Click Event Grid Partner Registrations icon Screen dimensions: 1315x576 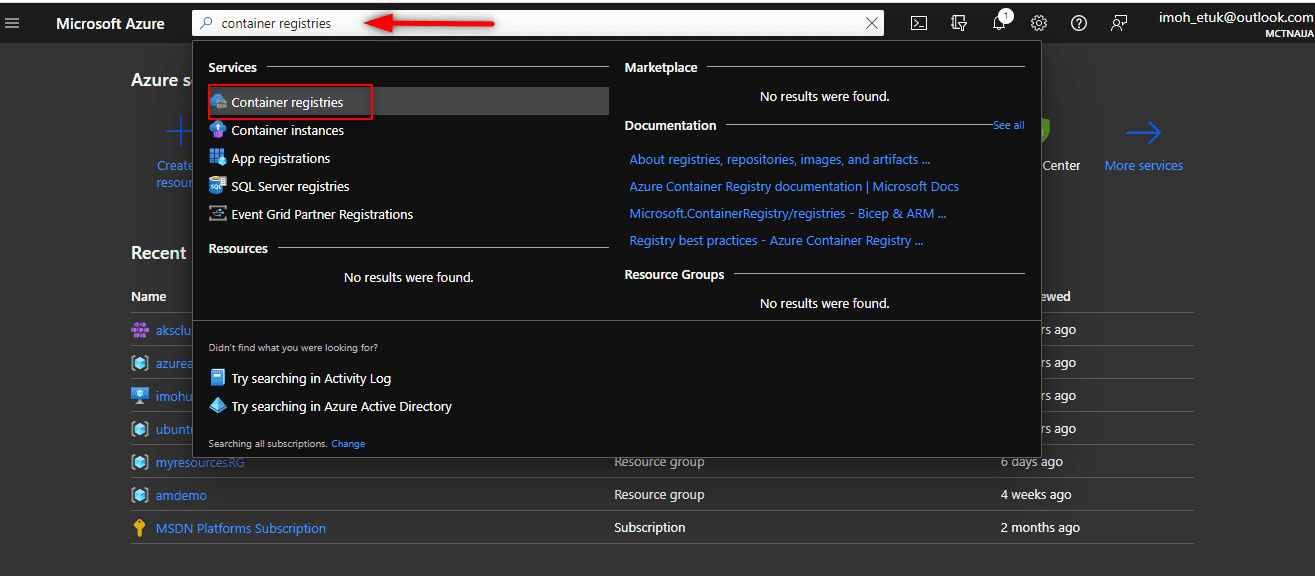[217, 213]
